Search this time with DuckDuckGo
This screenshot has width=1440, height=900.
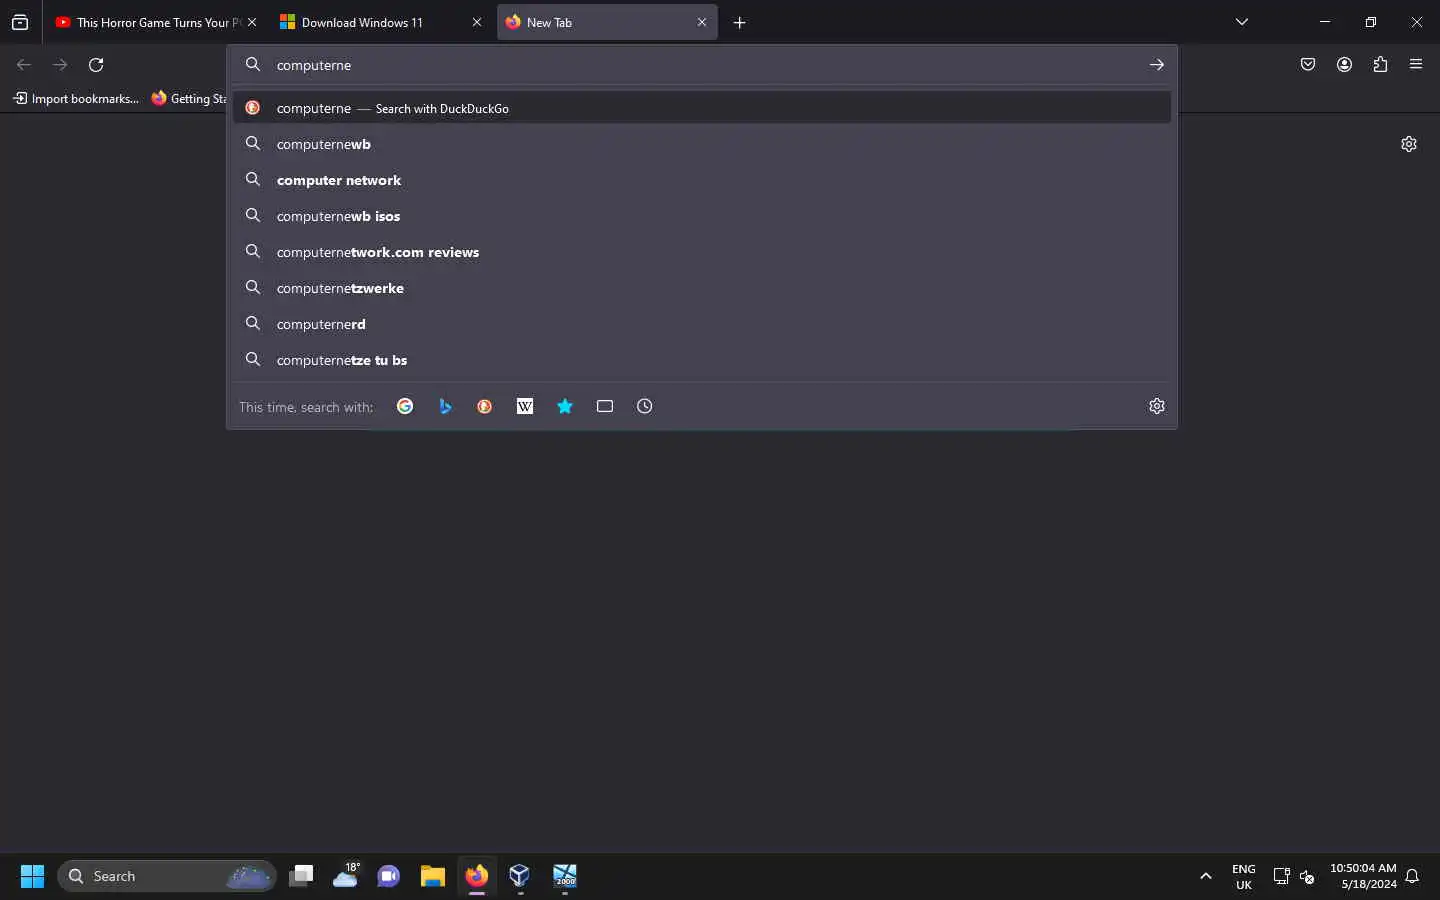tap(485, 406)
